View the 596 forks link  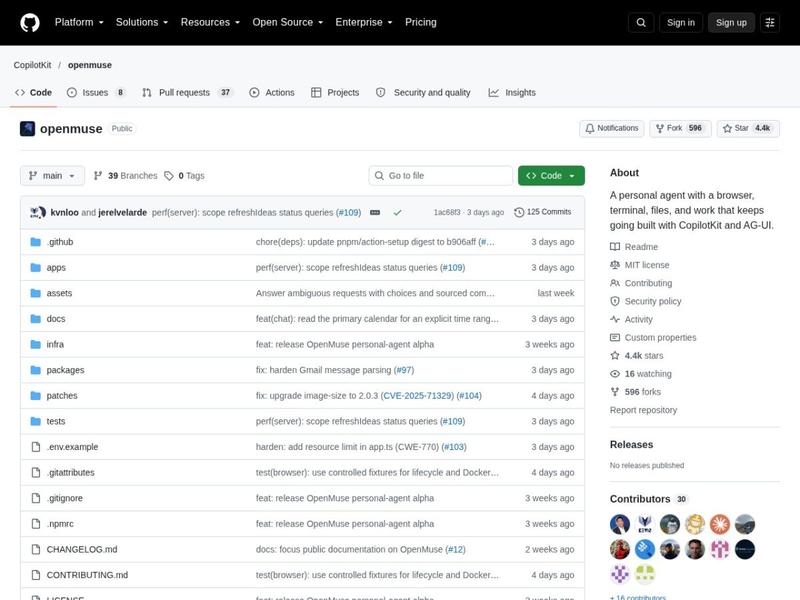pyautogui.click(x=636, y=392)
